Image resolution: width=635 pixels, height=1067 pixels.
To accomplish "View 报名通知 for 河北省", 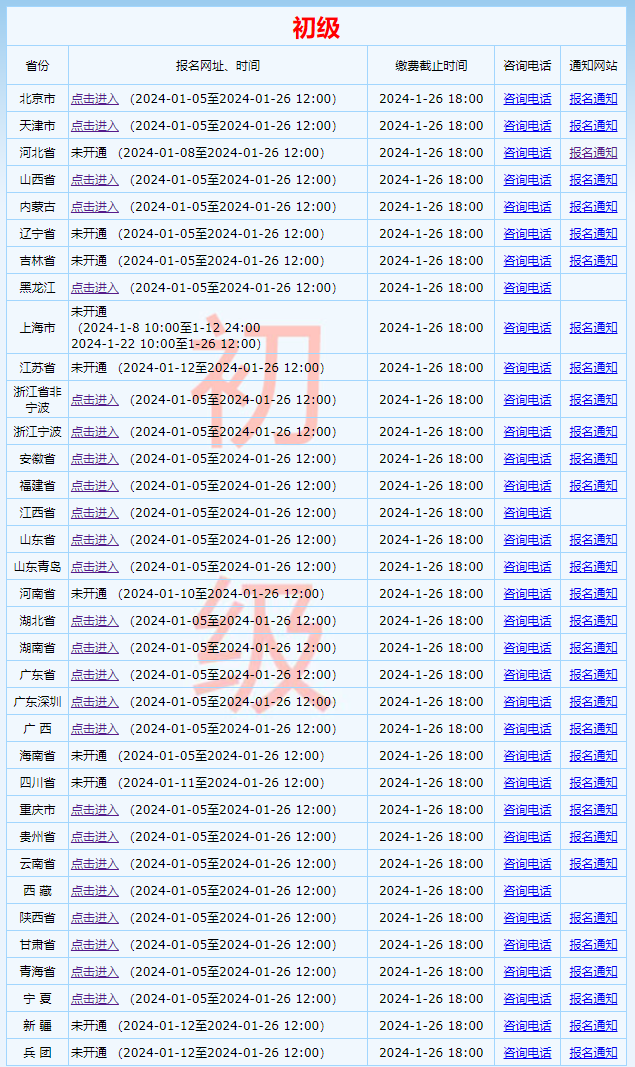I will pyautogui.click(x=593, y=152).
